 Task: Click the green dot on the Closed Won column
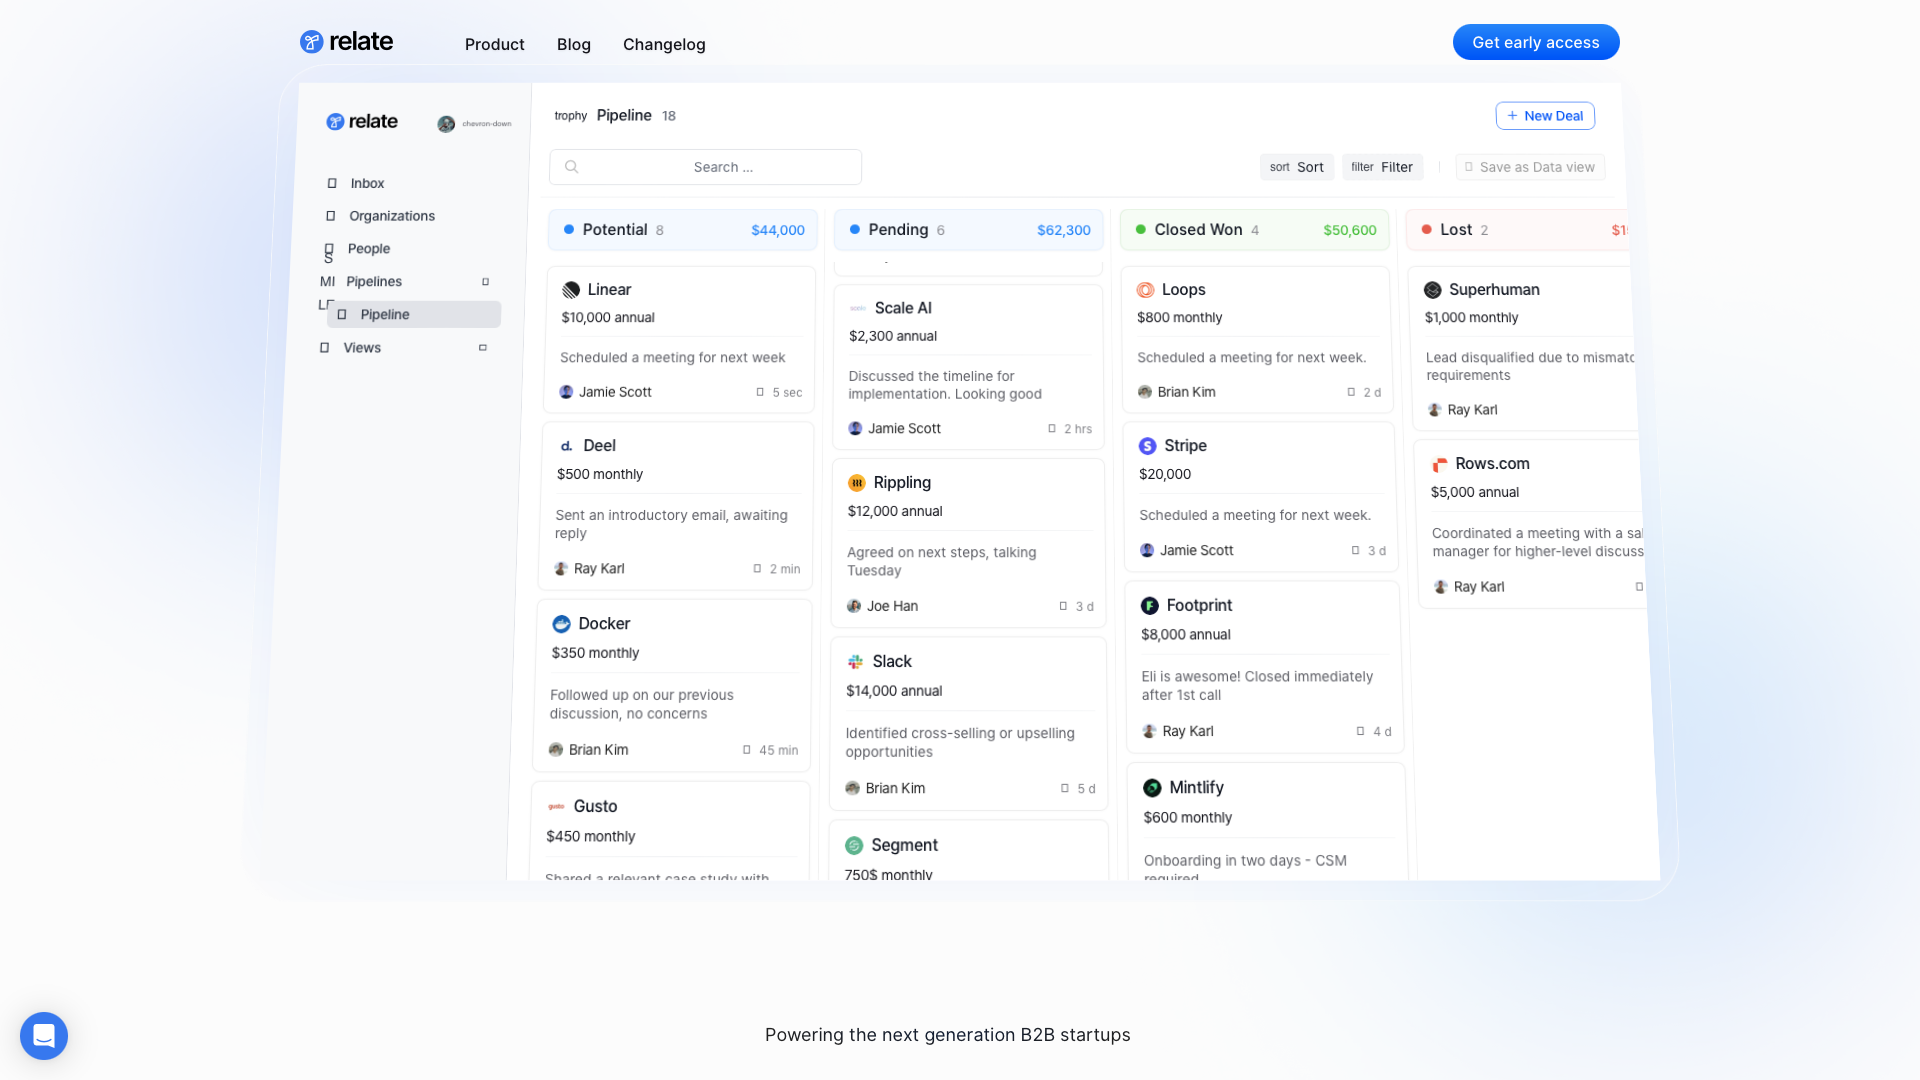point(1141,230)
